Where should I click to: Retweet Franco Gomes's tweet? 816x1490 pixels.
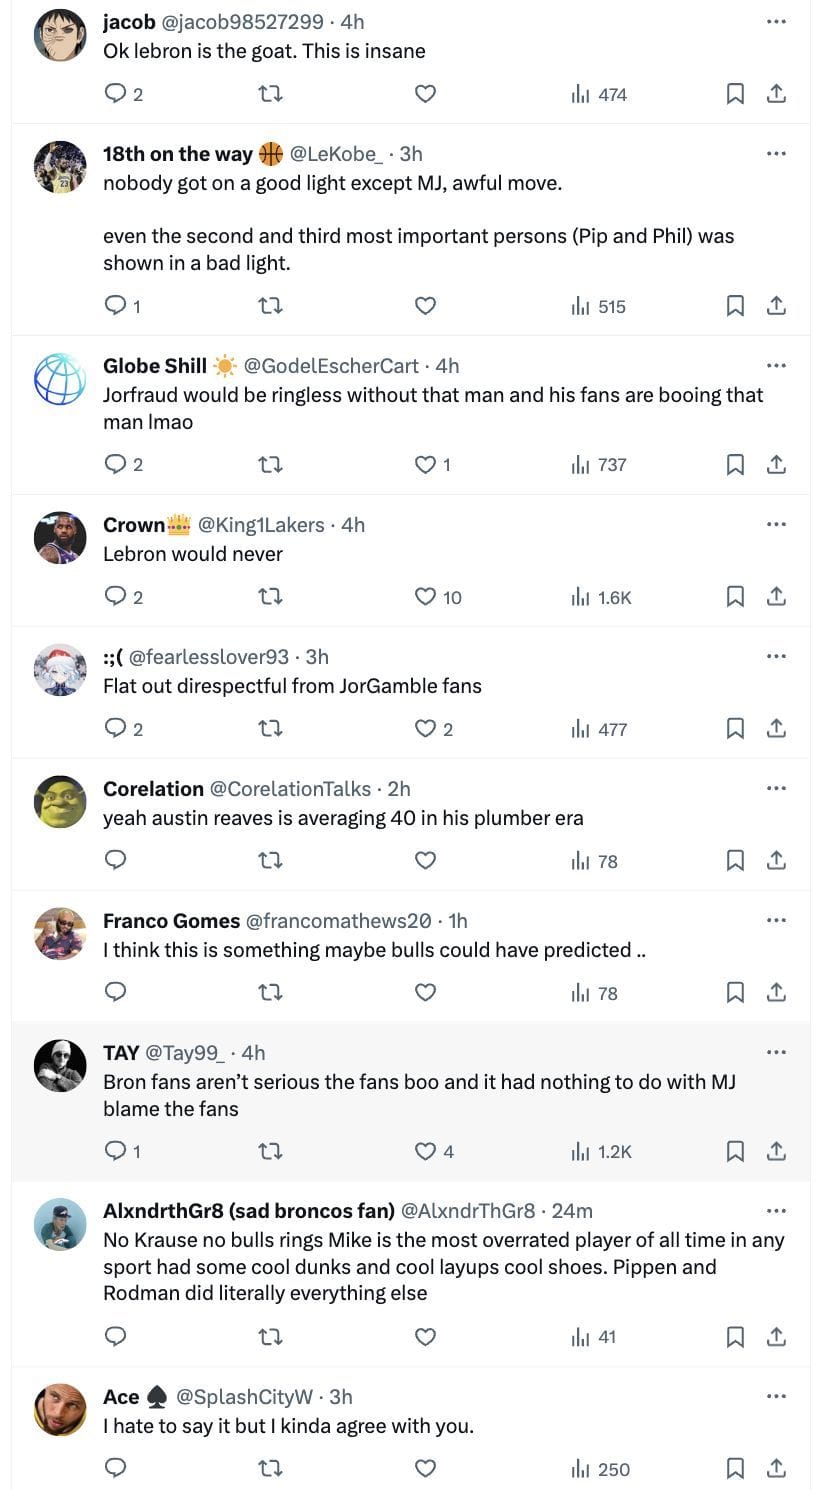point(270,992)
